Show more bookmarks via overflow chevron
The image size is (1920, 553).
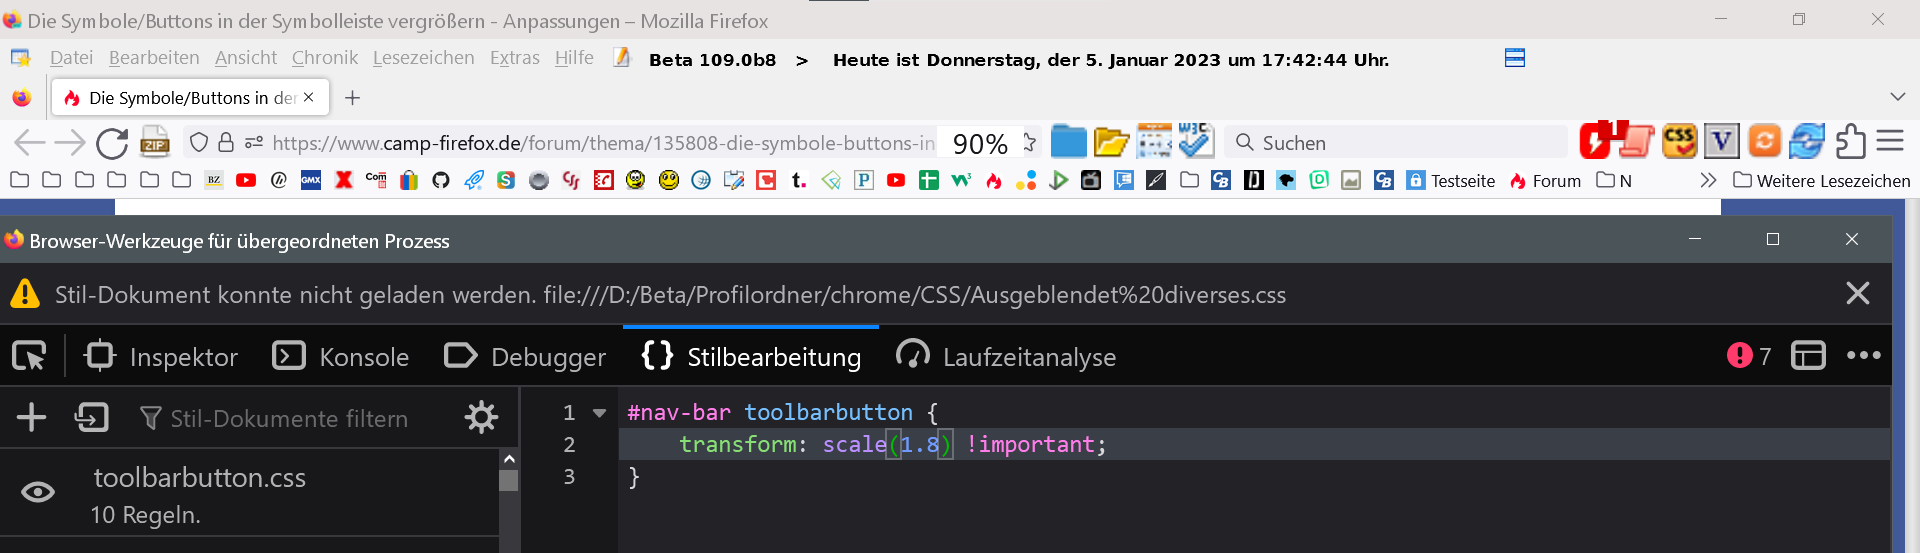click(1708, 180)
